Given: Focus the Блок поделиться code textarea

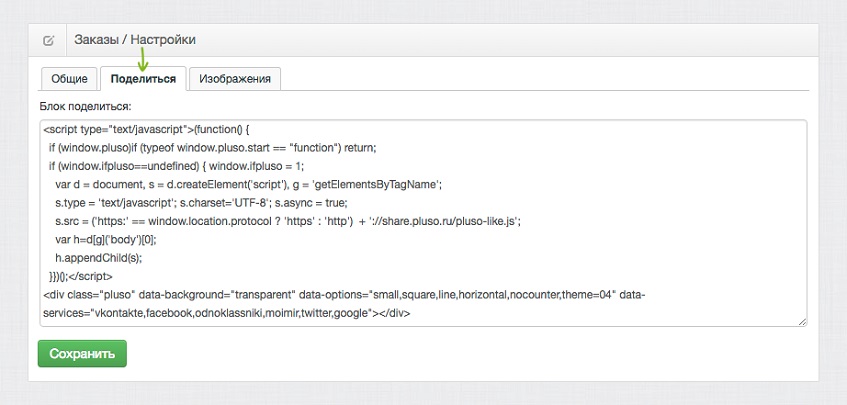Looking at the screenshot, I should pyautogui.click(x=424, y=223).
